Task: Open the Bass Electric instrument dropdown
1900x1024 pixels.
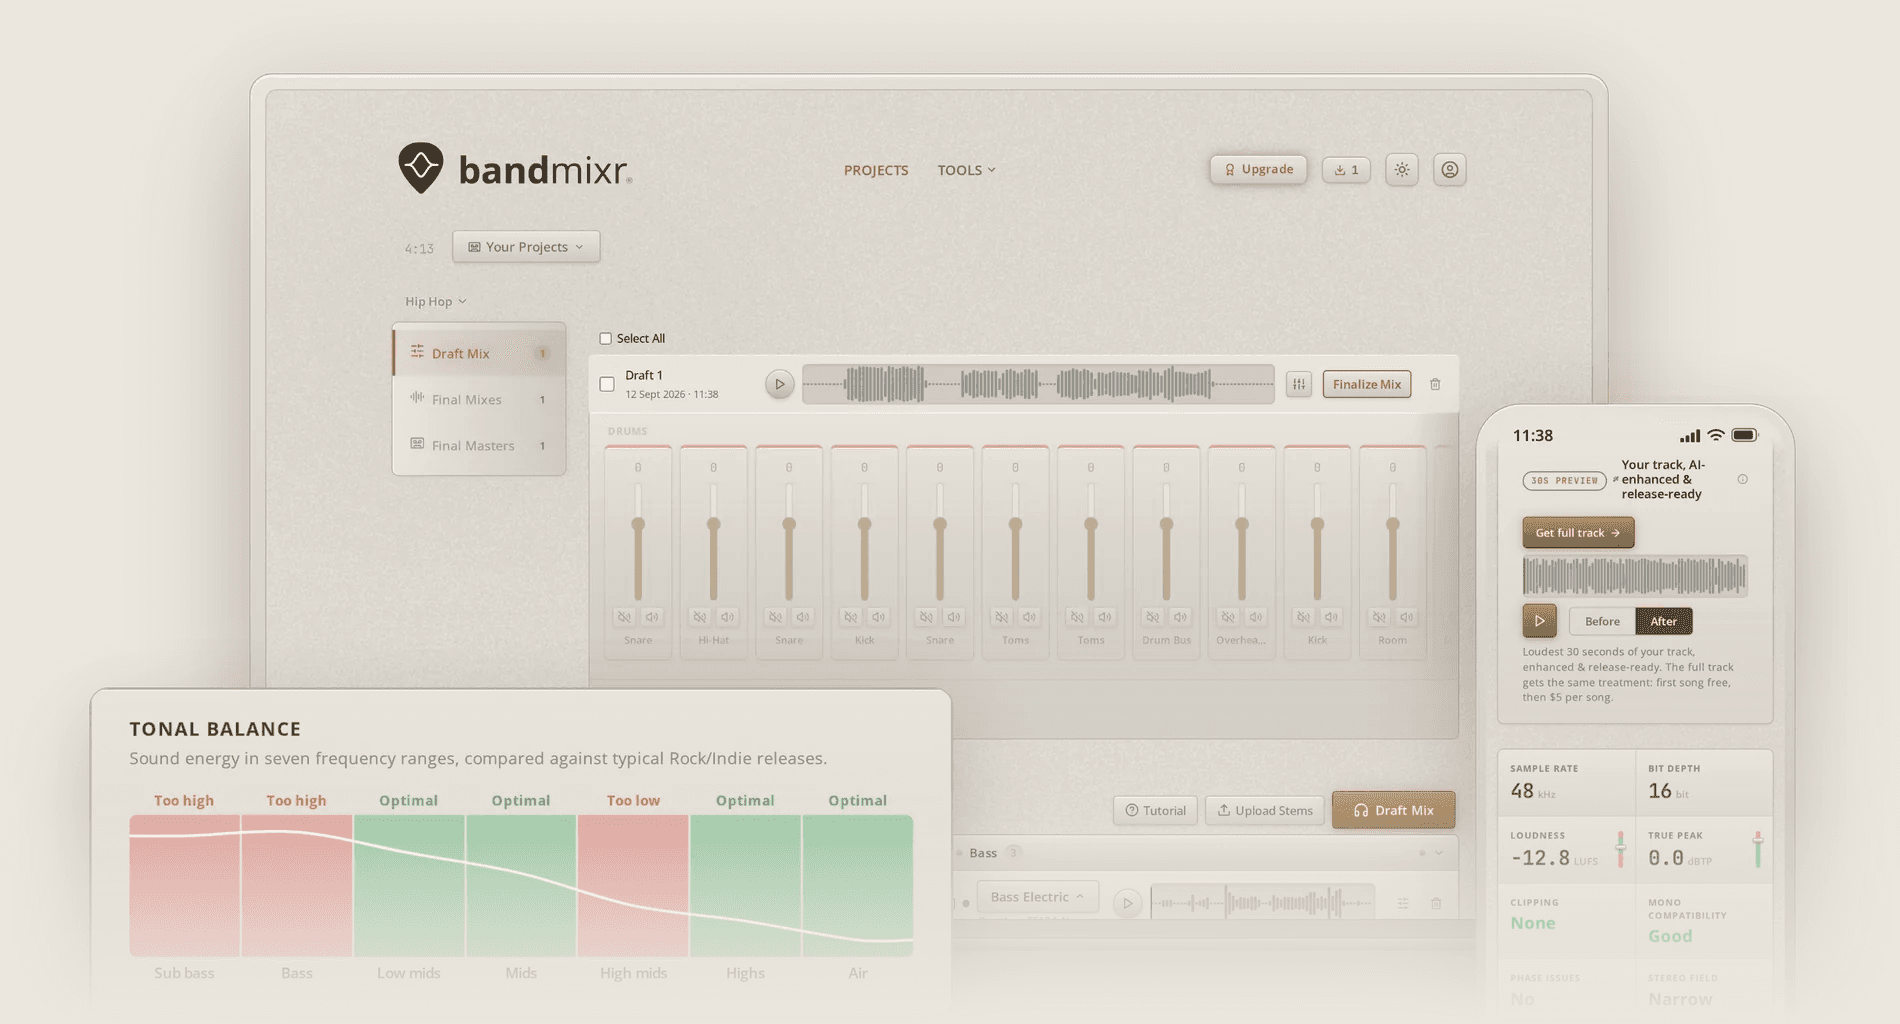Action: [1037, 897]
